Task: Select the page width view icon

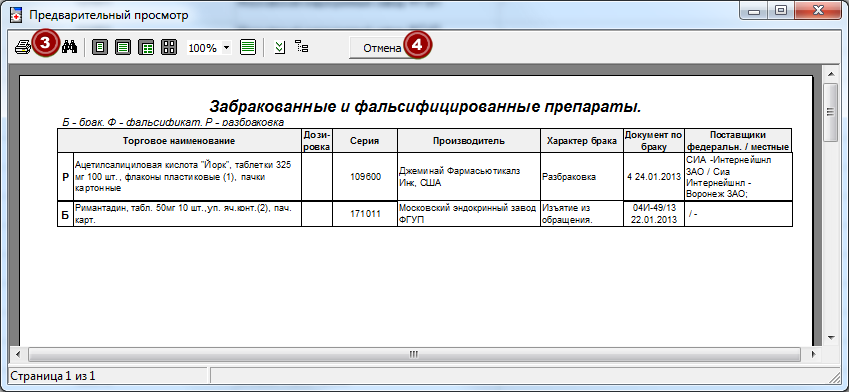Action: [x=123, y=47]
